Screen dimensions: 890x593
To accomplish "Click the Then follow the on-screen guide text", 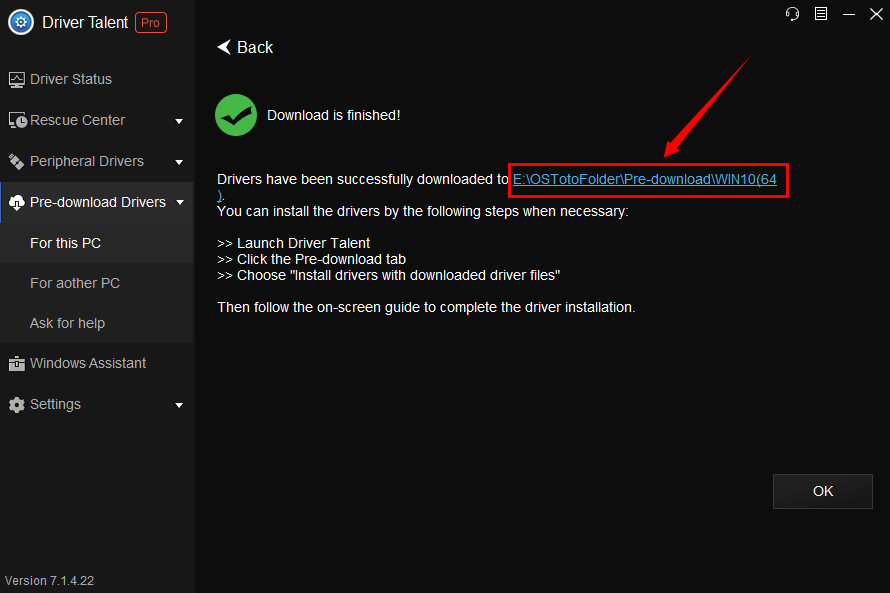I will click(x=426, y=307).
